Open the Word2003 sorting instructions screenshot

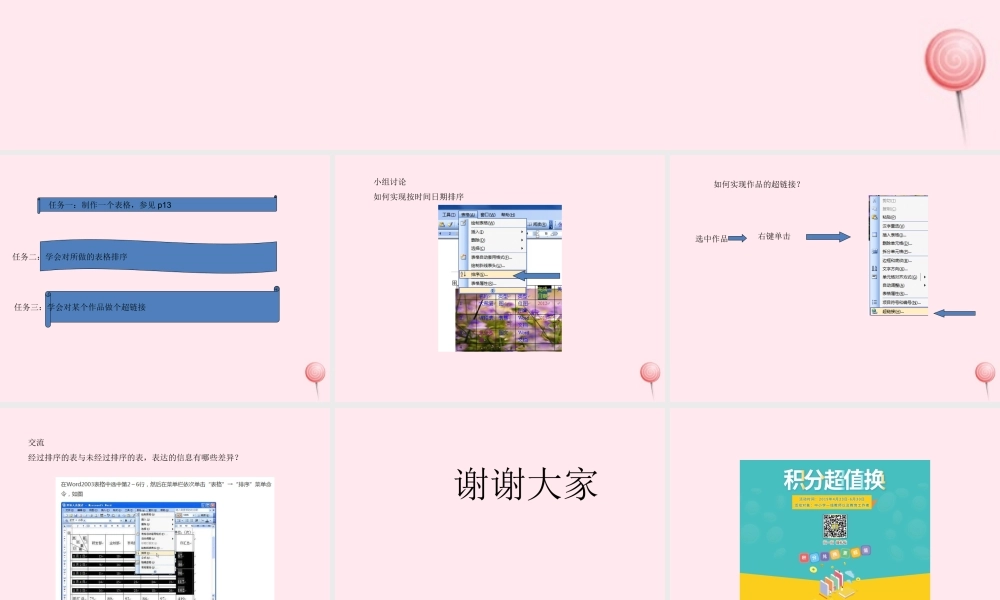click(165, 539)
